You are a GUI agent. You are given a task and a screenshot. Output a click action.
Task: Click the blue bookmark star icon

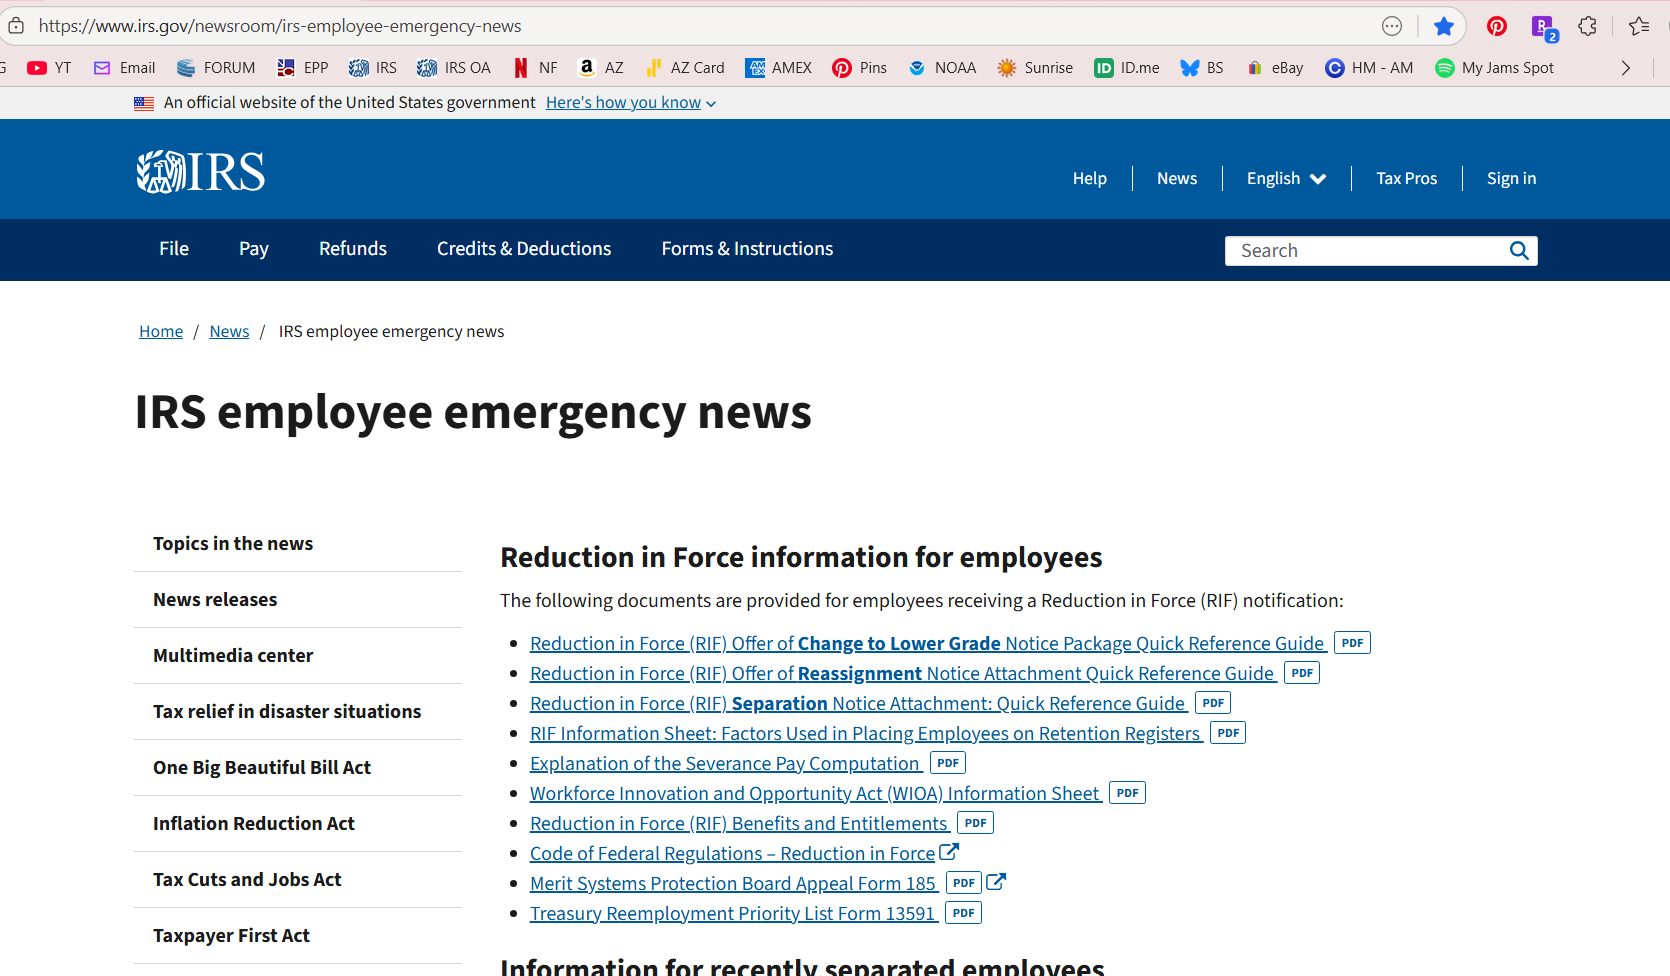tap(1443, 26)
